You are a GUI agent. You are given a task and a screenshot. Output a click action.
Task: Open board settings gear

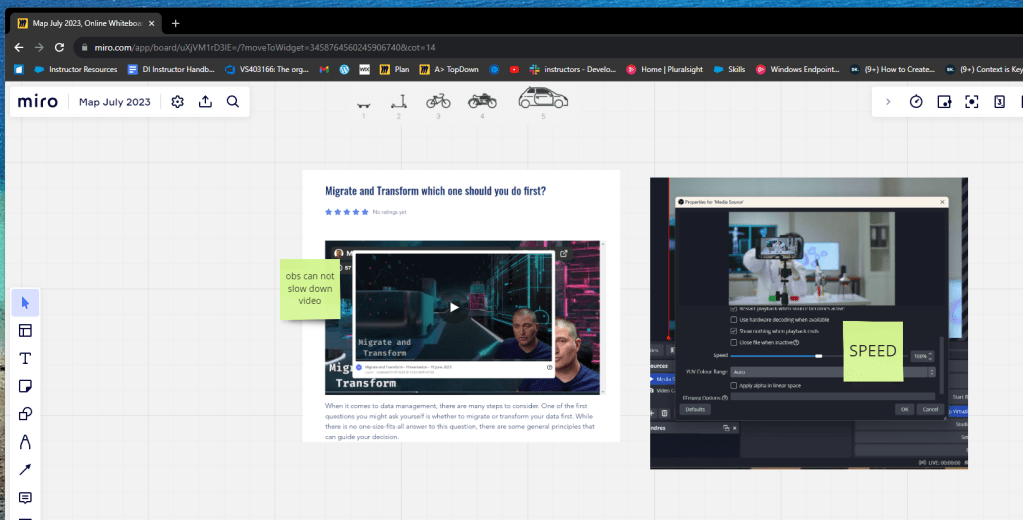click(177, 102)
